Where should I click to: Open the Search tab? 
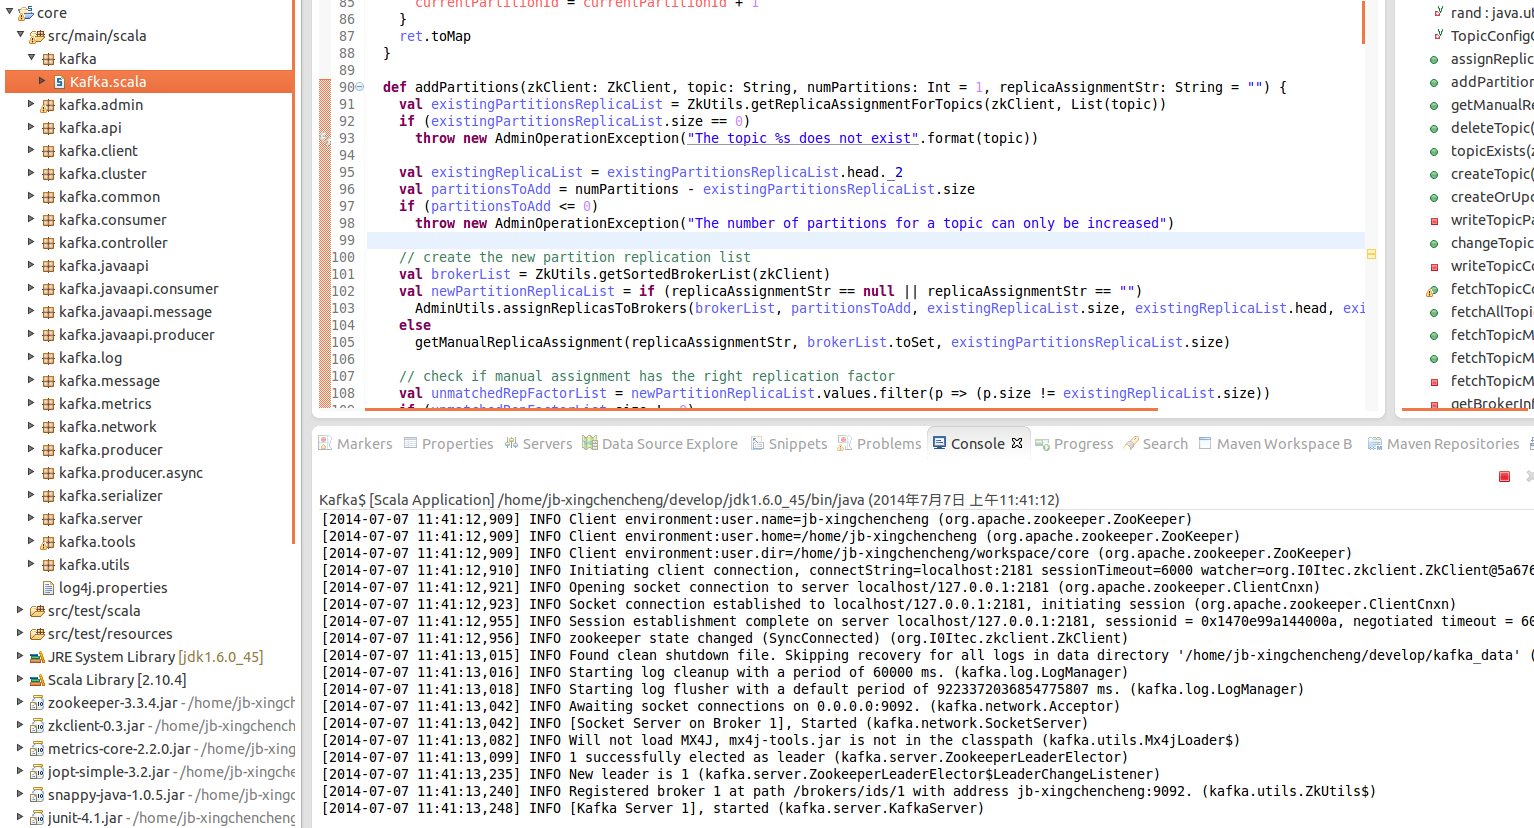tap(1156, 443)
